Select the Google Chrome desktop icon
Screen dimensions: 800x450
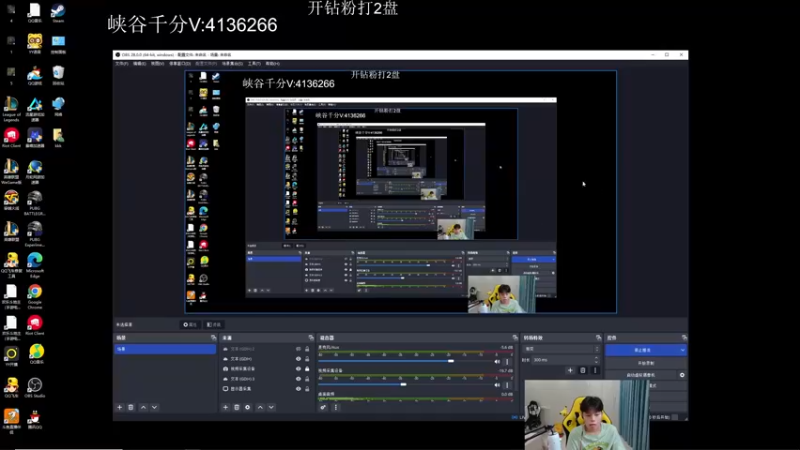[x=35, y=296]
